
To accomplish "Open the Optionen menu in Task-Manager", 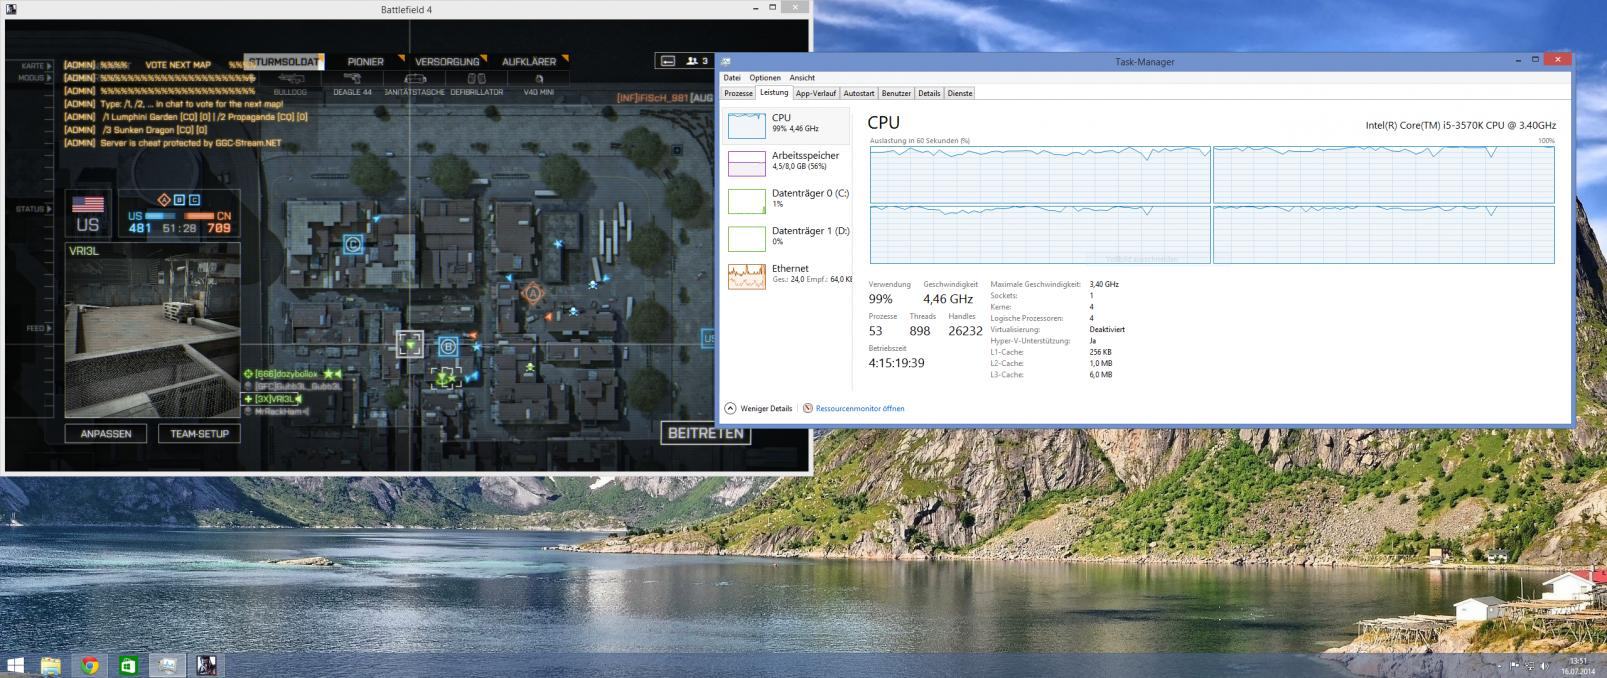I will [765, 77].
